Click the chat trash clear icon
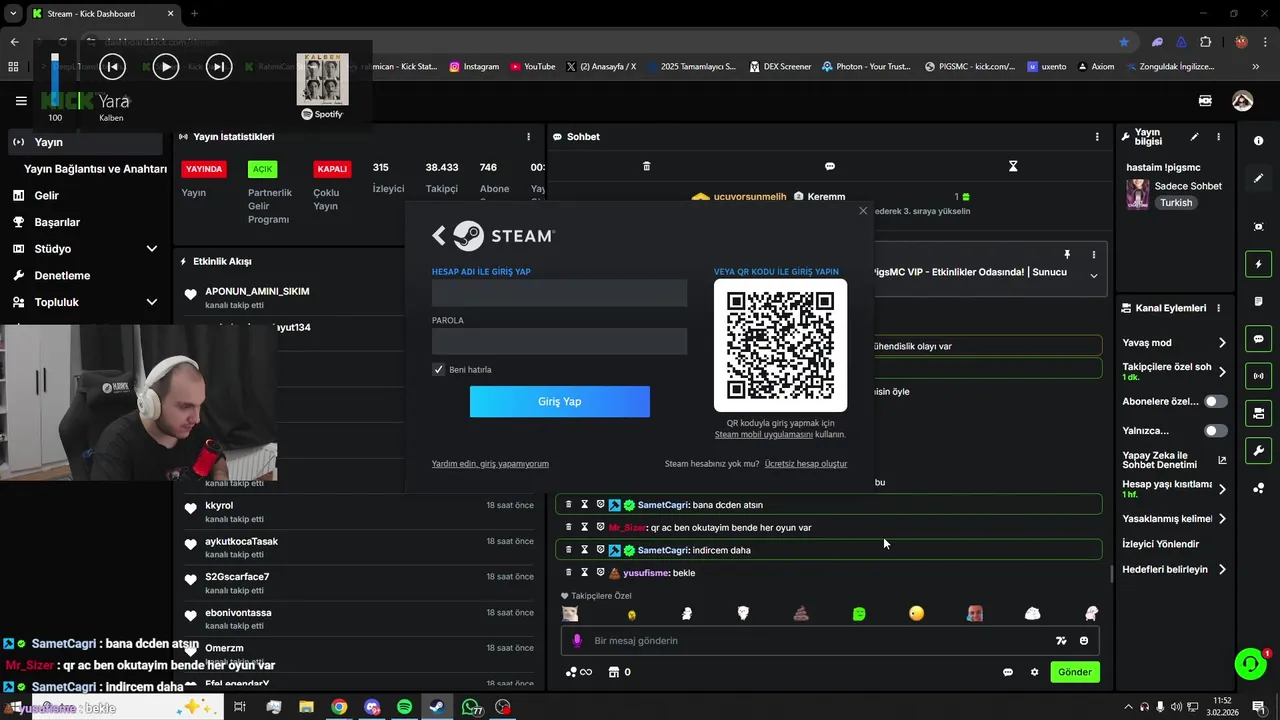The height and width of the screenshot is (720, 1280). [x=646, y=166]
